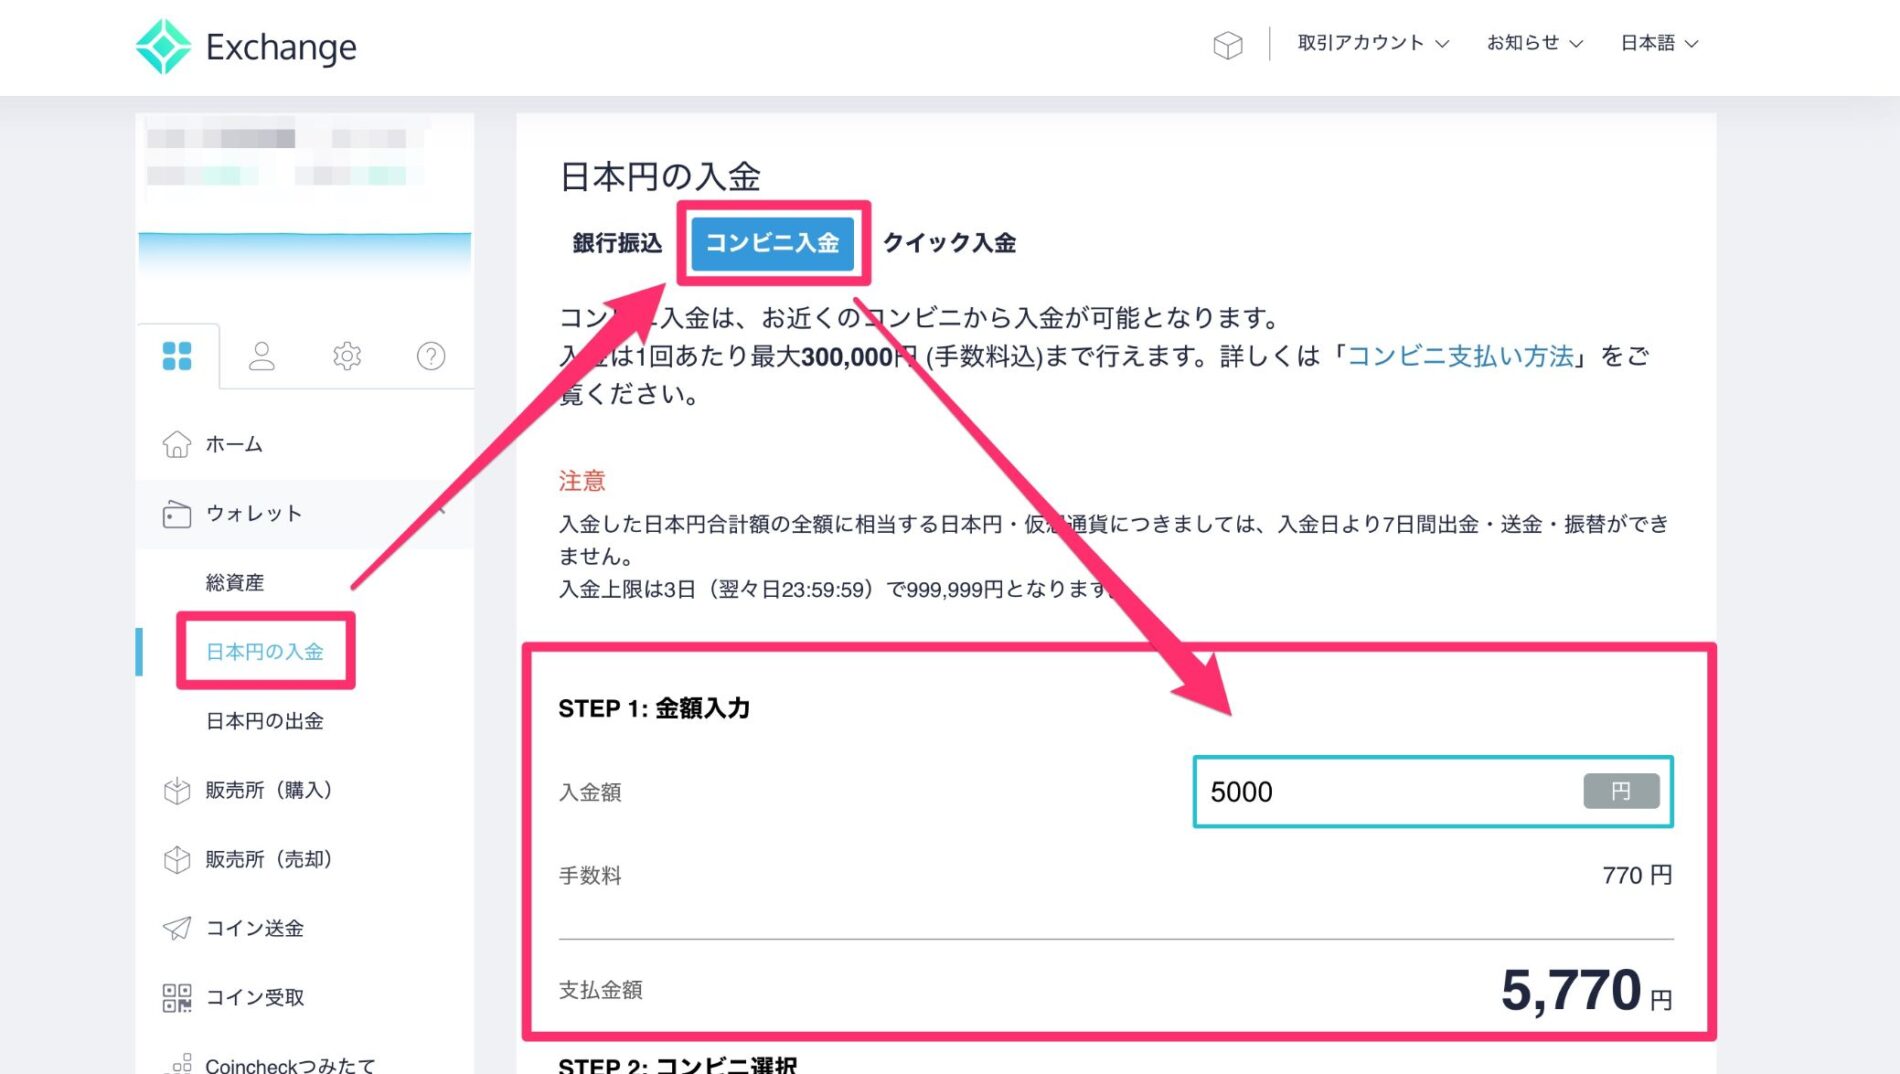Click the box icon next to 販売所（売却）

(177, 860)
